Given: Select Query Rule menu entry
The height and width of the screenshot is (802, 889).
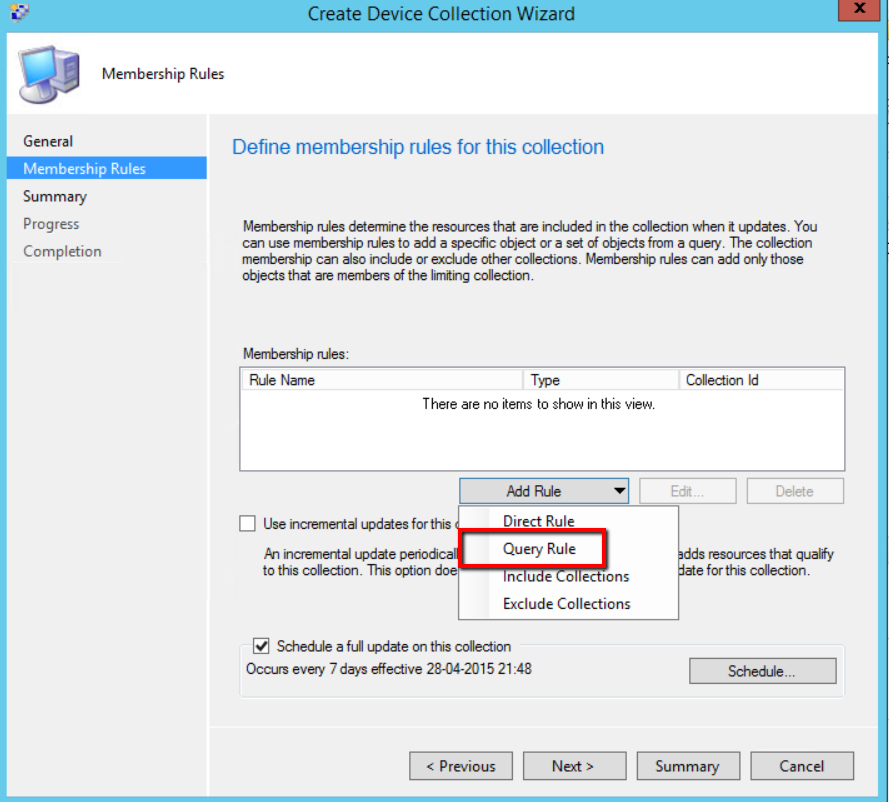Looking at the screenshot, I should point(539,549).
